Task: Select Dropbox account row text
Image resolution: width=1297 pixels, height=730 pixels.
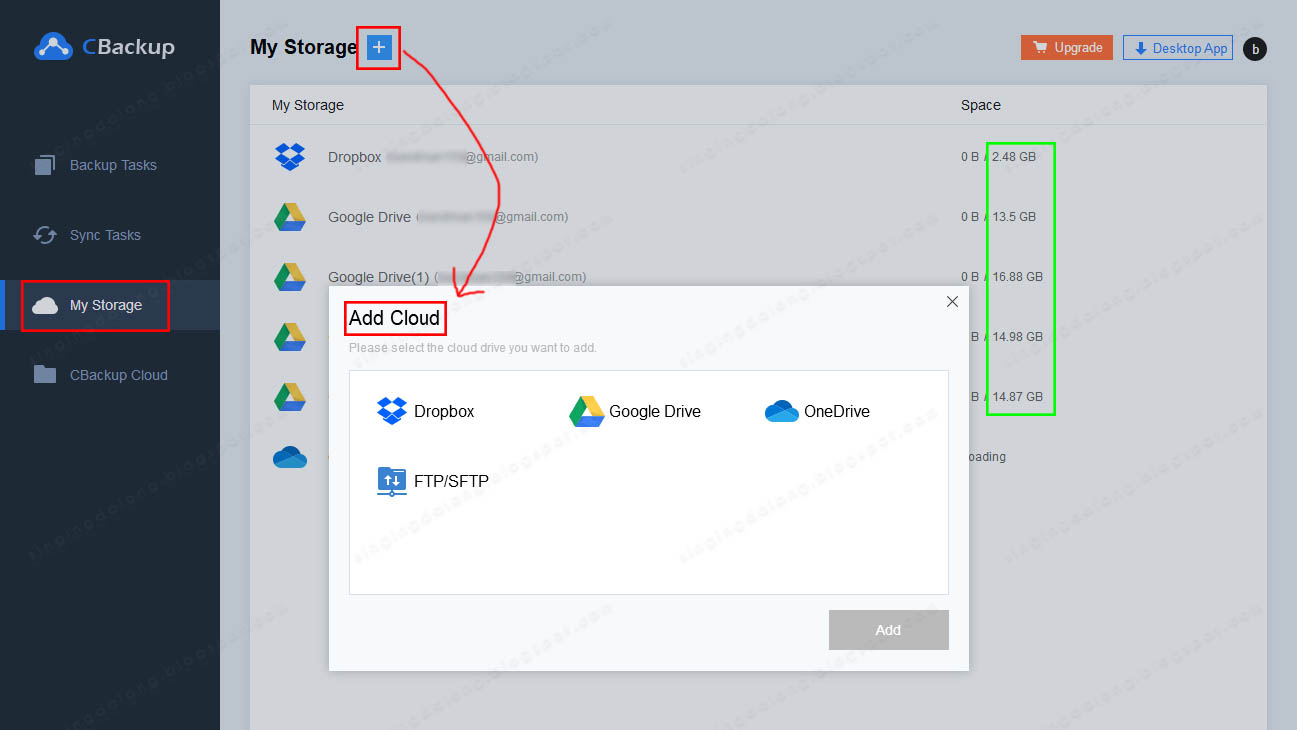Action: pyautogui.click(x=433, y=157)
